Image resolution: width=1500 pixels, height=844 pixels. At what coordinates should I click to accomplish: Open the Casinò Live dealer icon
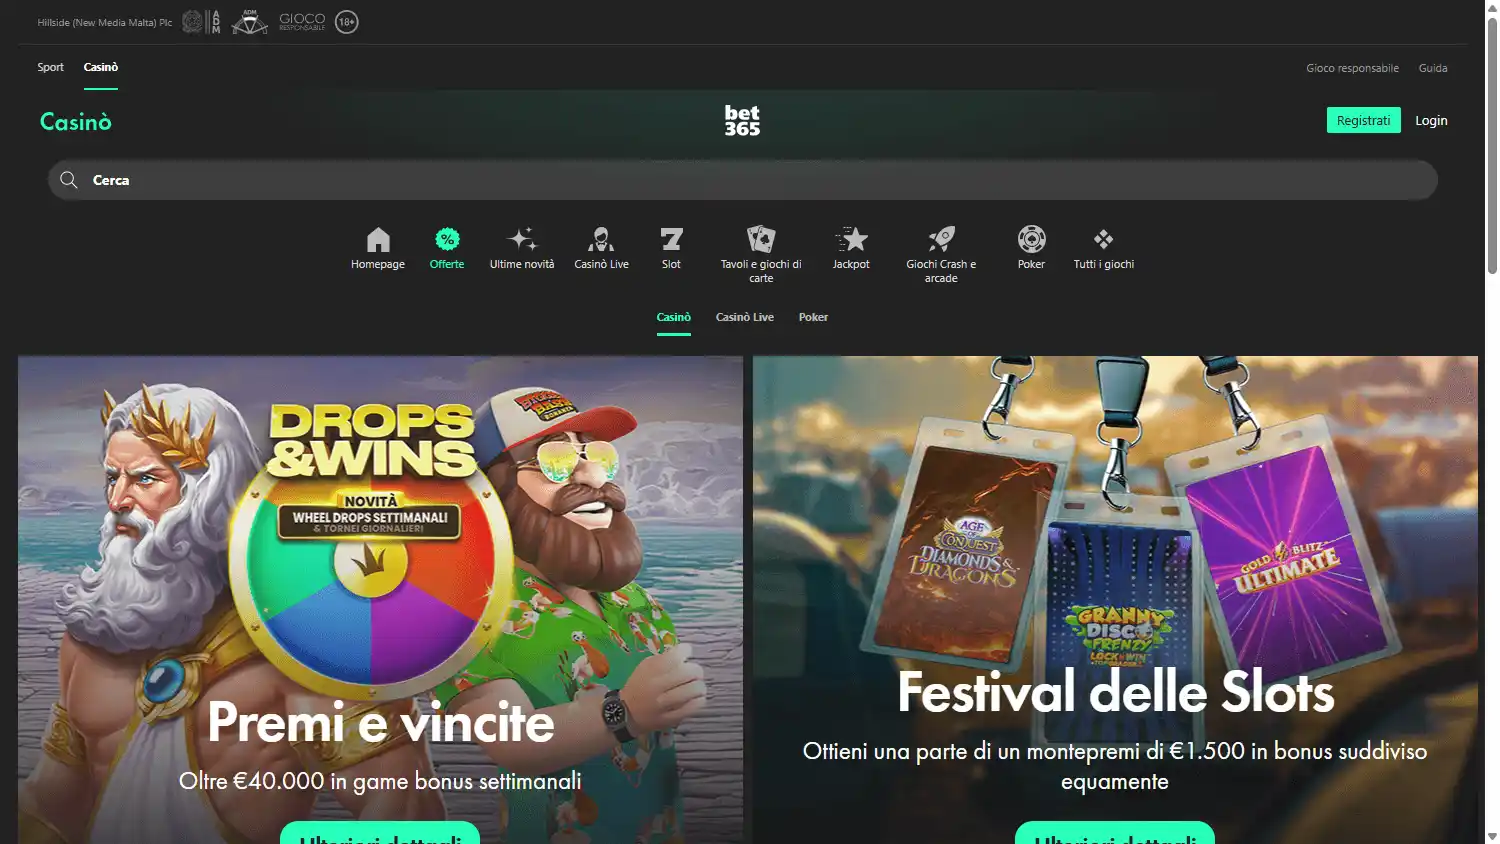(x=601, y=239)
